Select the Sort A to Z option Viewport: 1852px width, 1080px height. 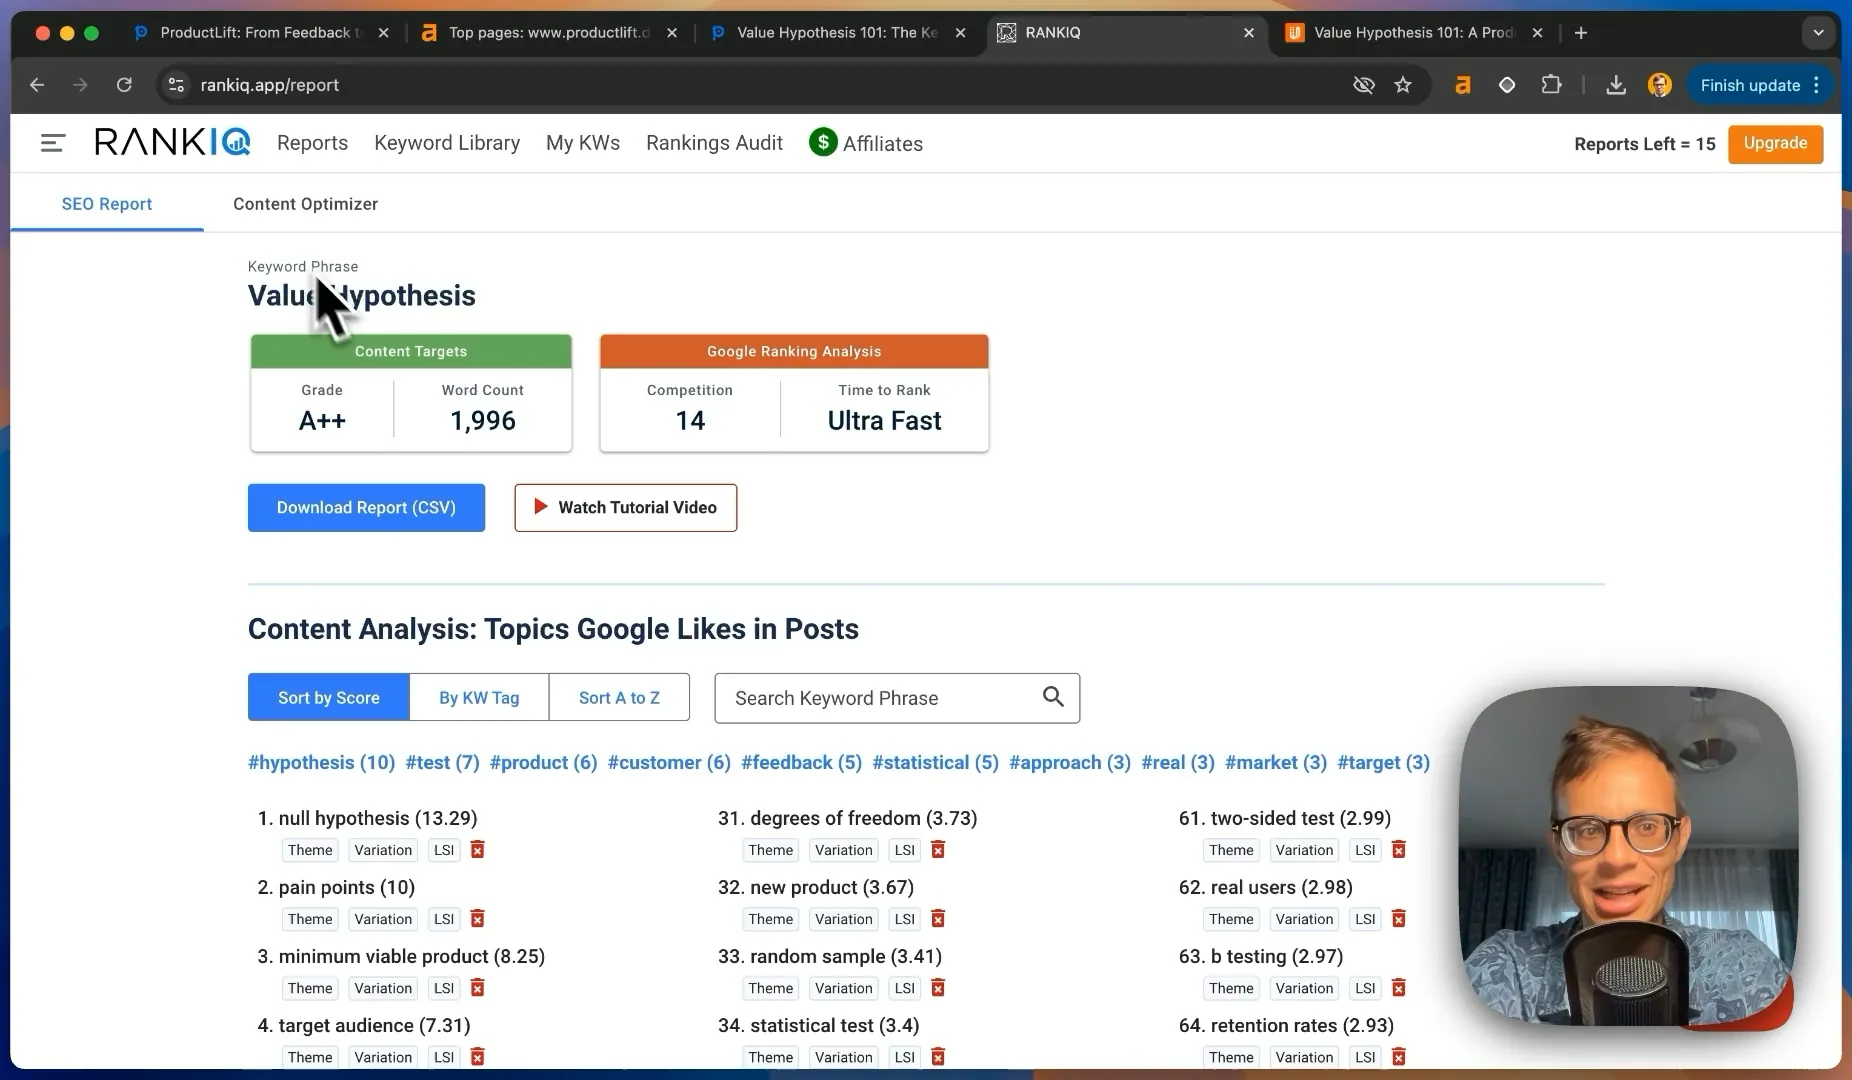pos(619,697)
